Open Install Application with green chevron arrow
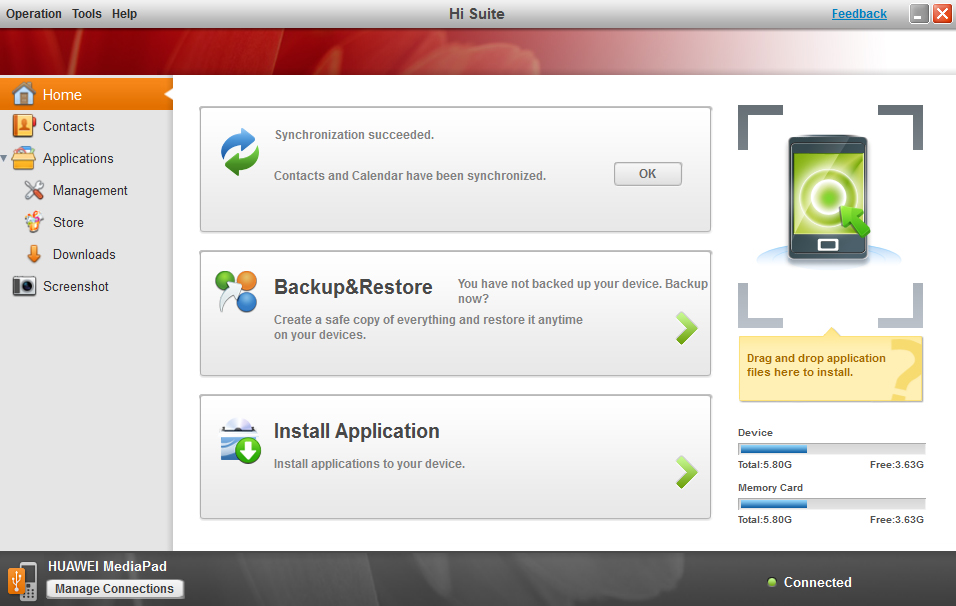The height and width of the screenshot is (606, 956). click(x=686, y=472)
